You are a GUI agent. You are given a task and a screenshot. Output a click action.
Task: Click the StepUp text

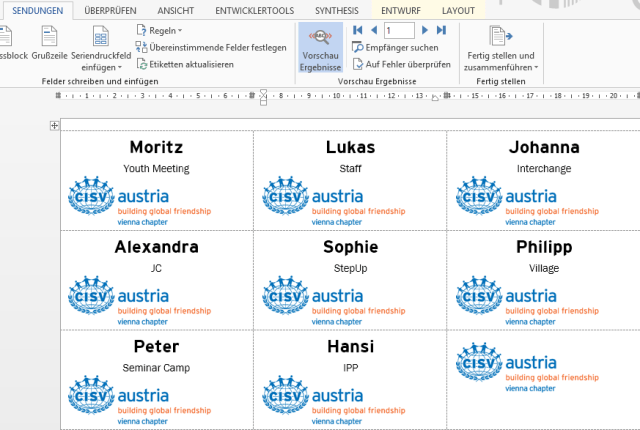[x=351, y=268]
